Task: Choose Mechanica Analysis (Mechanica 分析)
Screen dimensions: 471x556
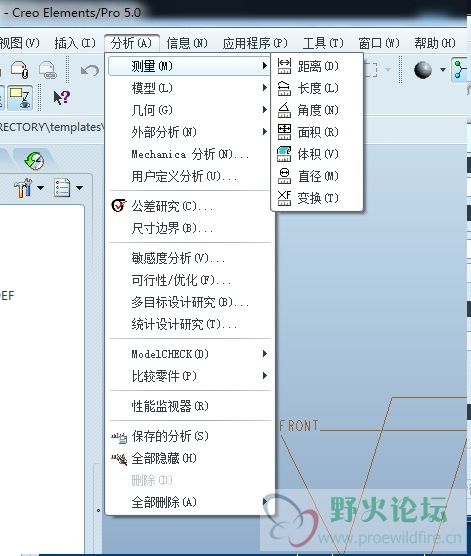Action: [190, 154]
